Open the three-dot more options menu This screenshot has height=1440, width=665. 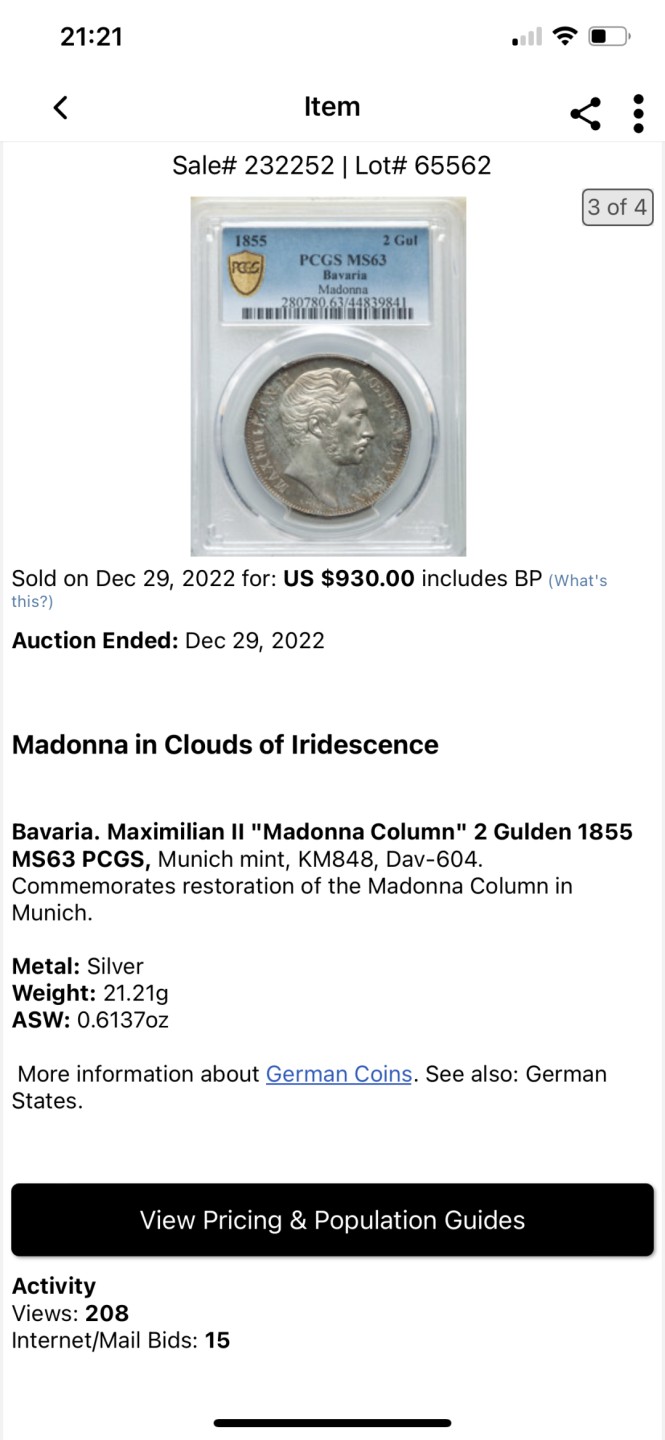click(638, 113)
